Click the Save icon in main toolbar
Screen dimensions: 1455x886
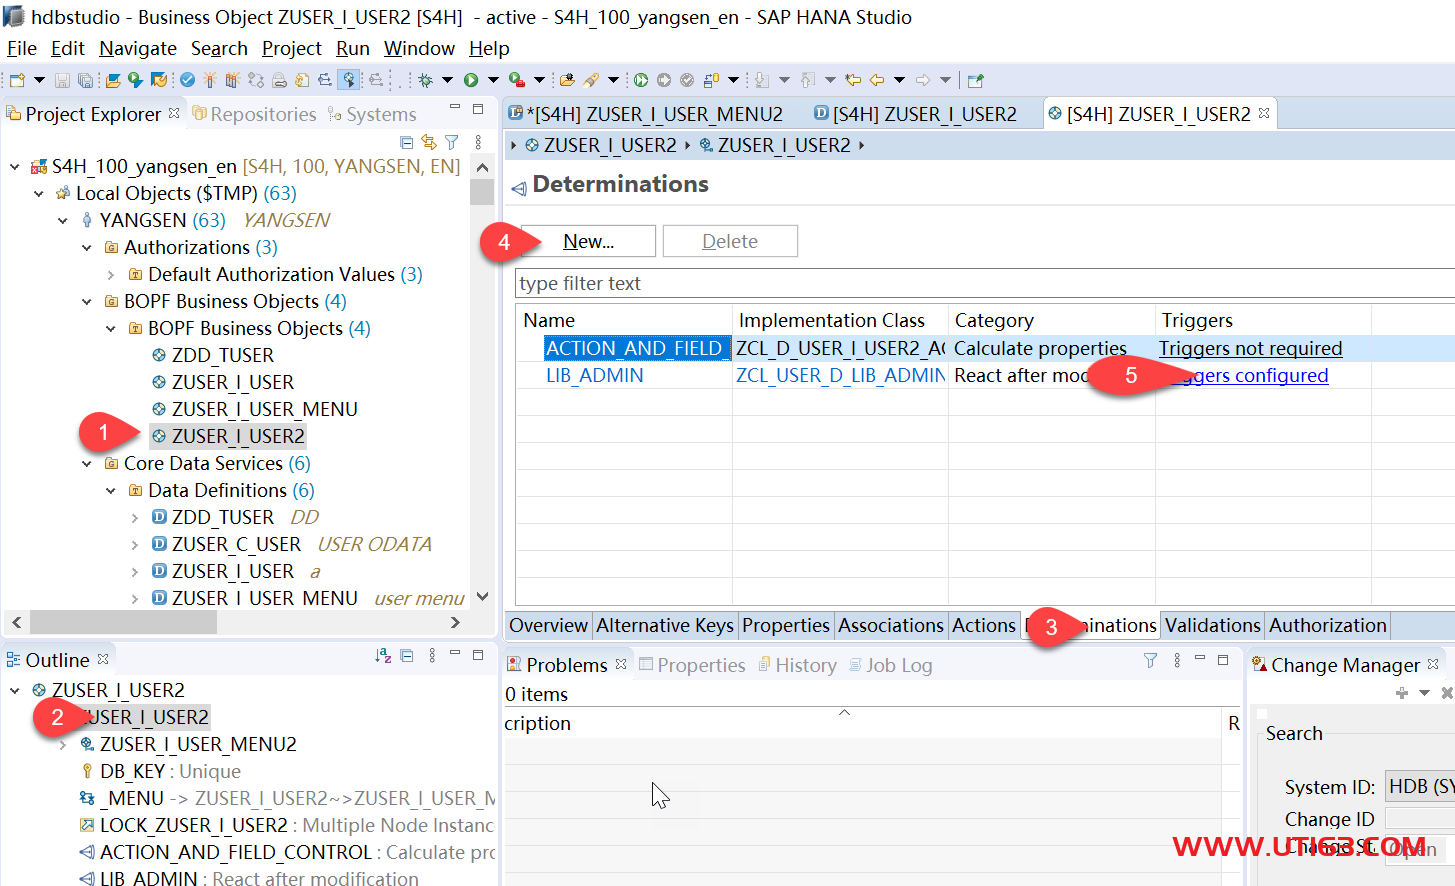click(62, 80)
